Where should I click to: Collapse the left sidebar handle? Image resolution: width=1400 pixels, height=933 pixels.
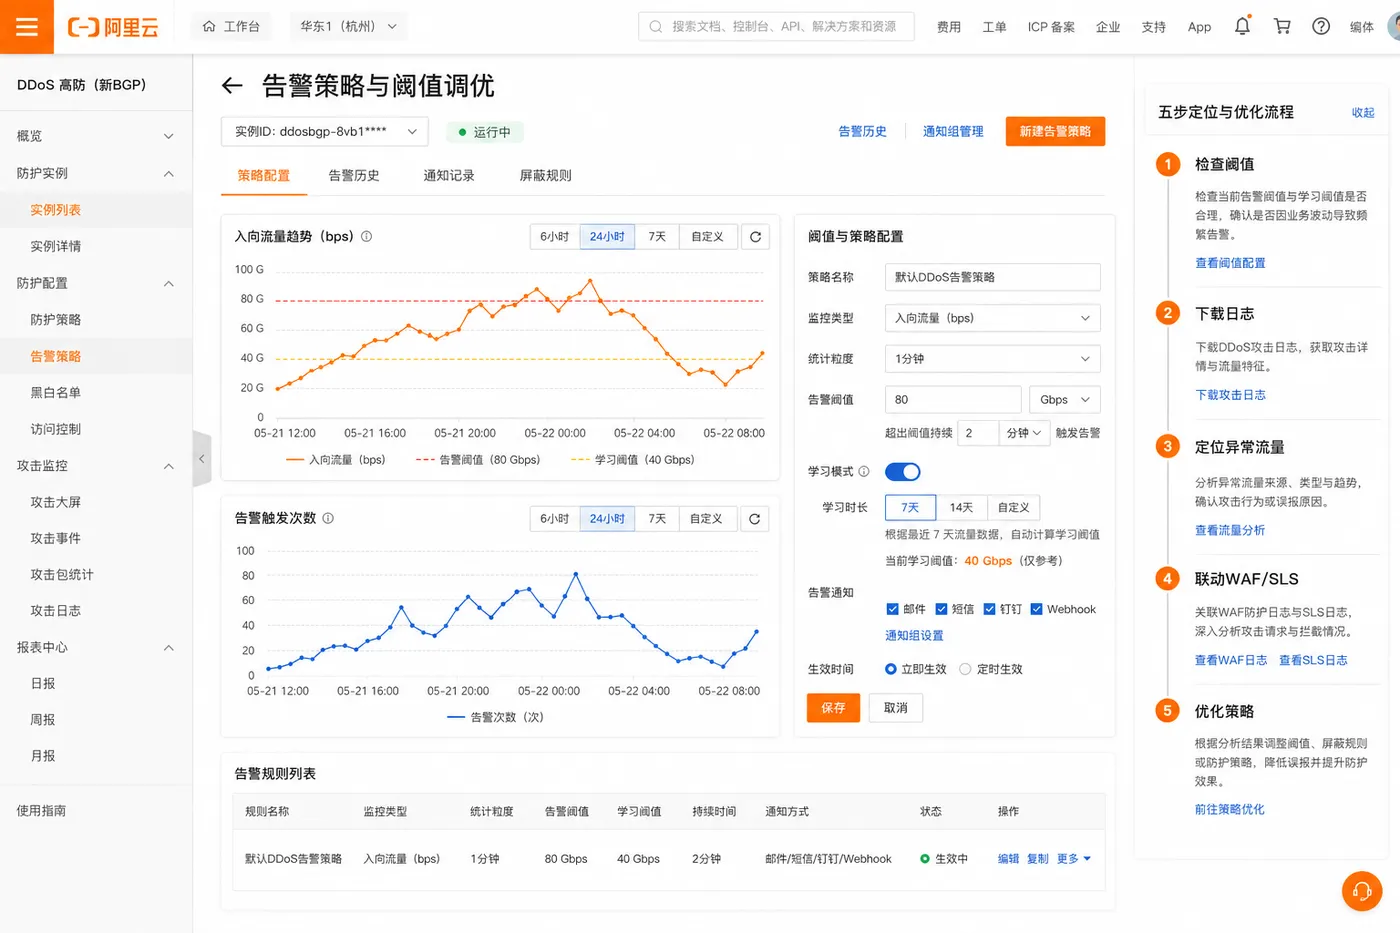tap(202, 459)
